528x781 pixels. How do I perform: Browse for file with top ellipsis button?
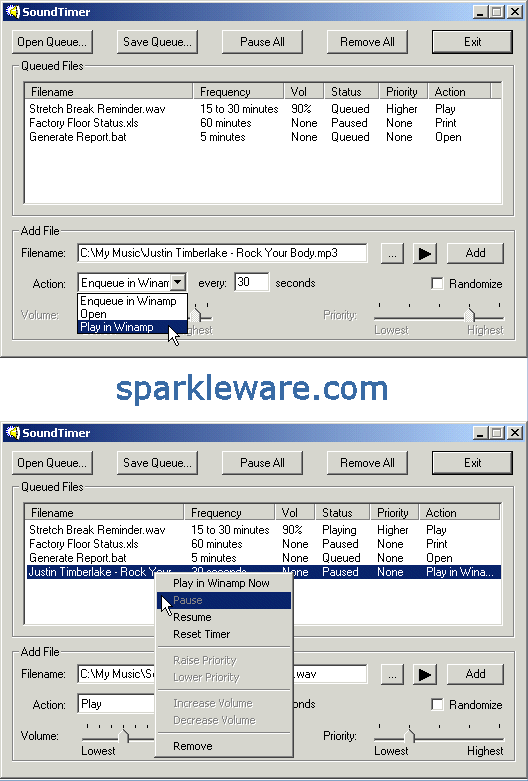click(x=393, y=253)
